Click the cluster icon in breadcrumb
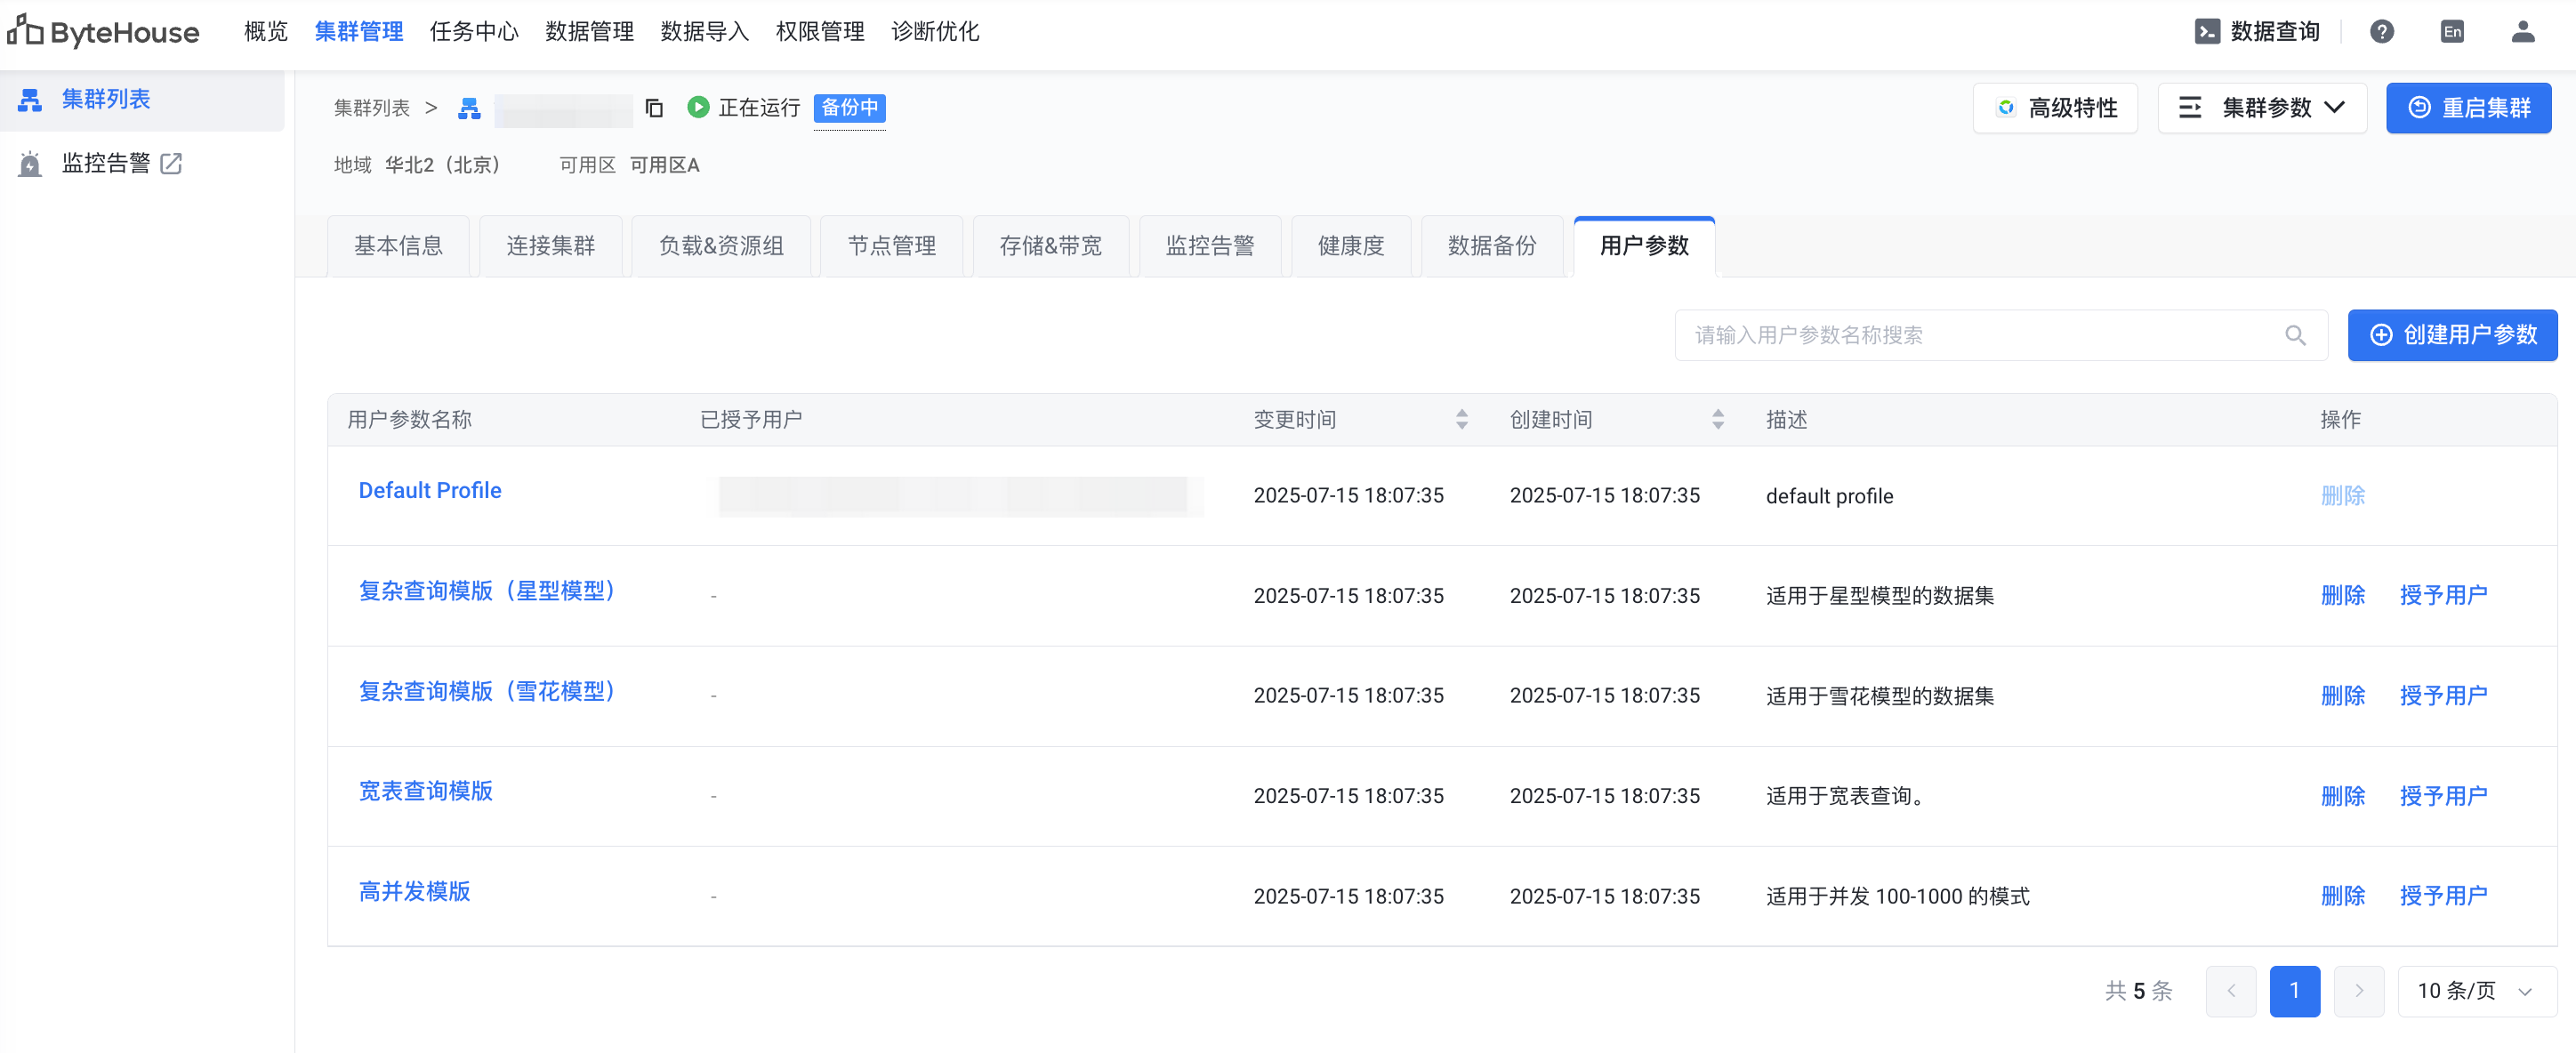The width and height of the screenshot is (2576, 1053). (x=469, y=108)
